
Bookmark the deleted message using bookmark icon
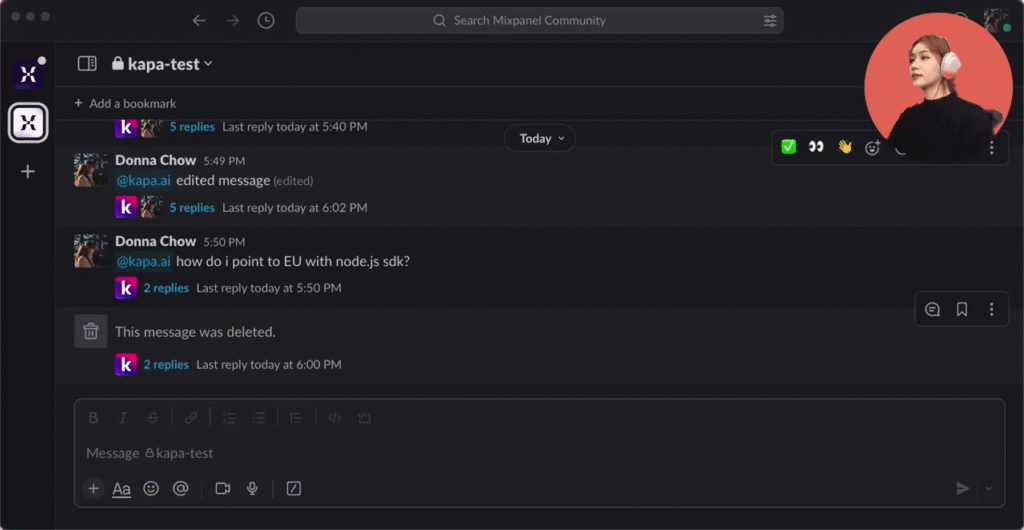pyautogui.click(x=962, y=310)
